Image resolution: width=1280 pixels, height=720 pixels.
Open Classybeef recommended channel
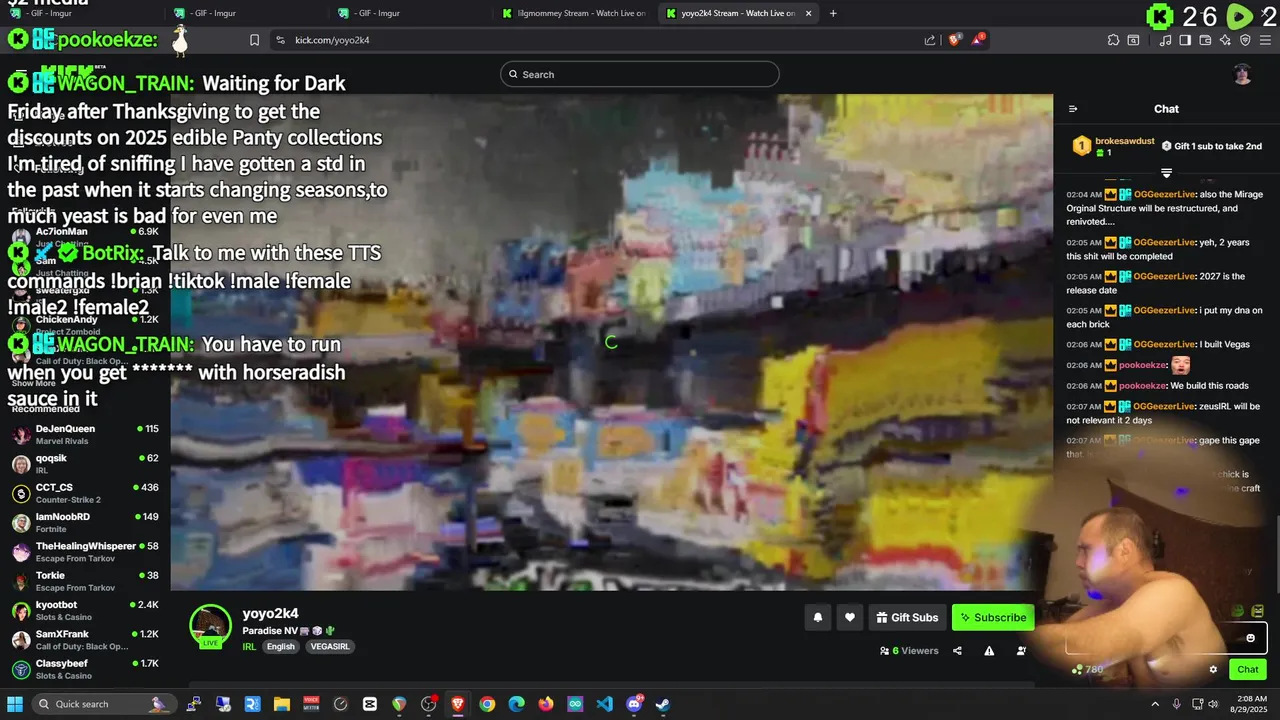click(86, 669)
